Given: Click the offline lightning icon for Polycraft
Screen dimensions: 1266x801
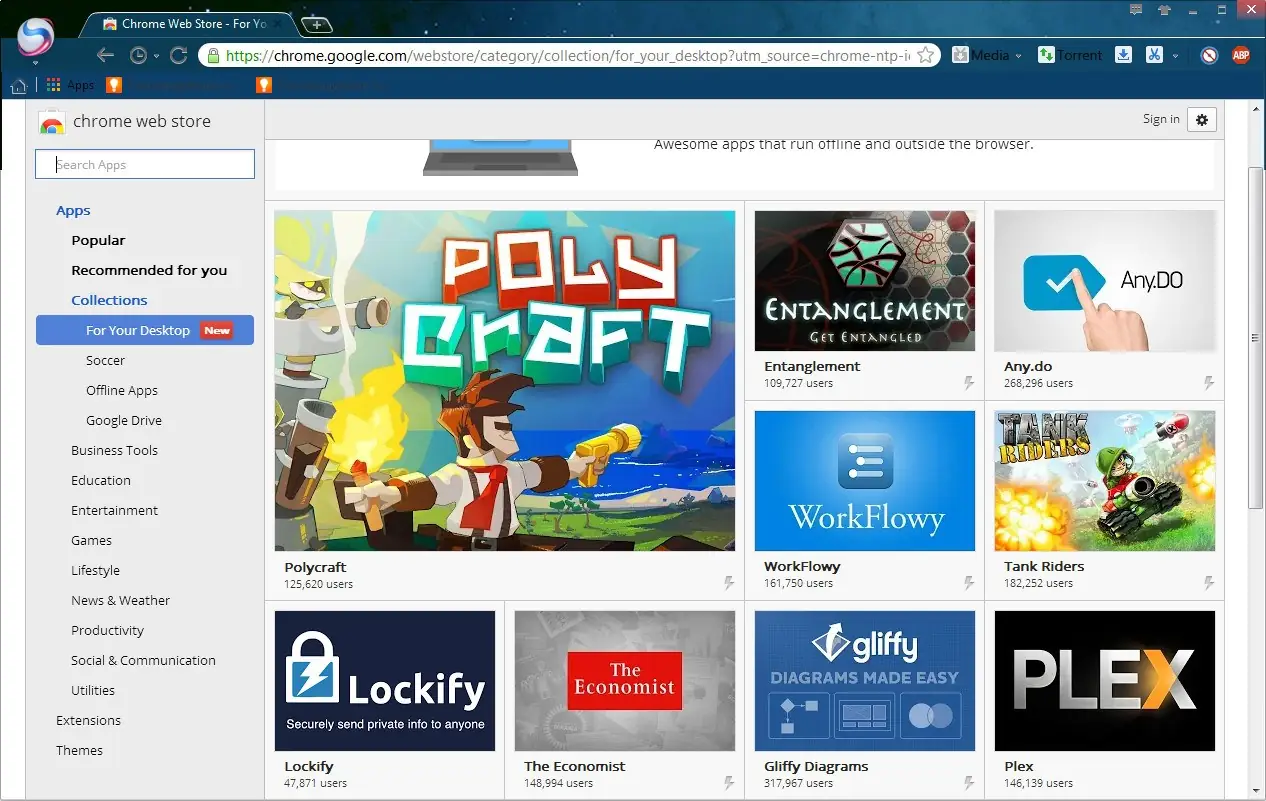Looking at the screenshot, I should point(729,583).
